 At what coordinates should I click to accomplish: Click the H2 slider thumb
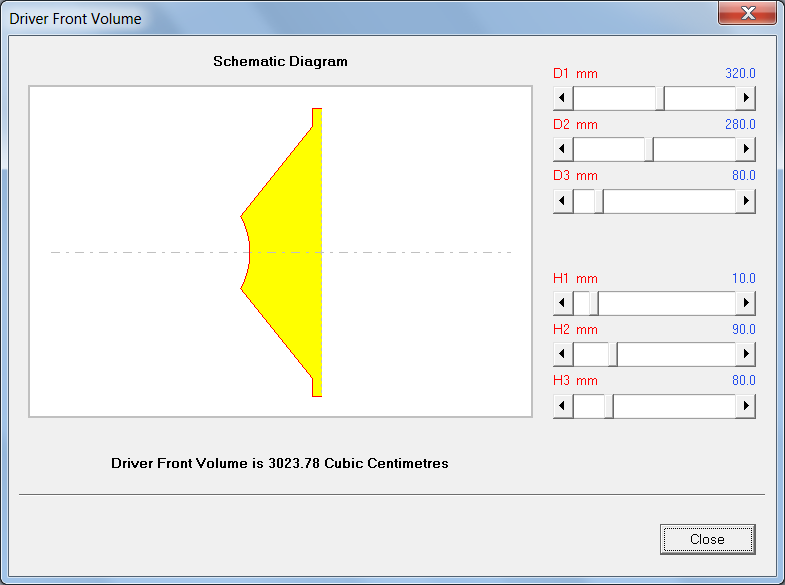tap(613, 354)
